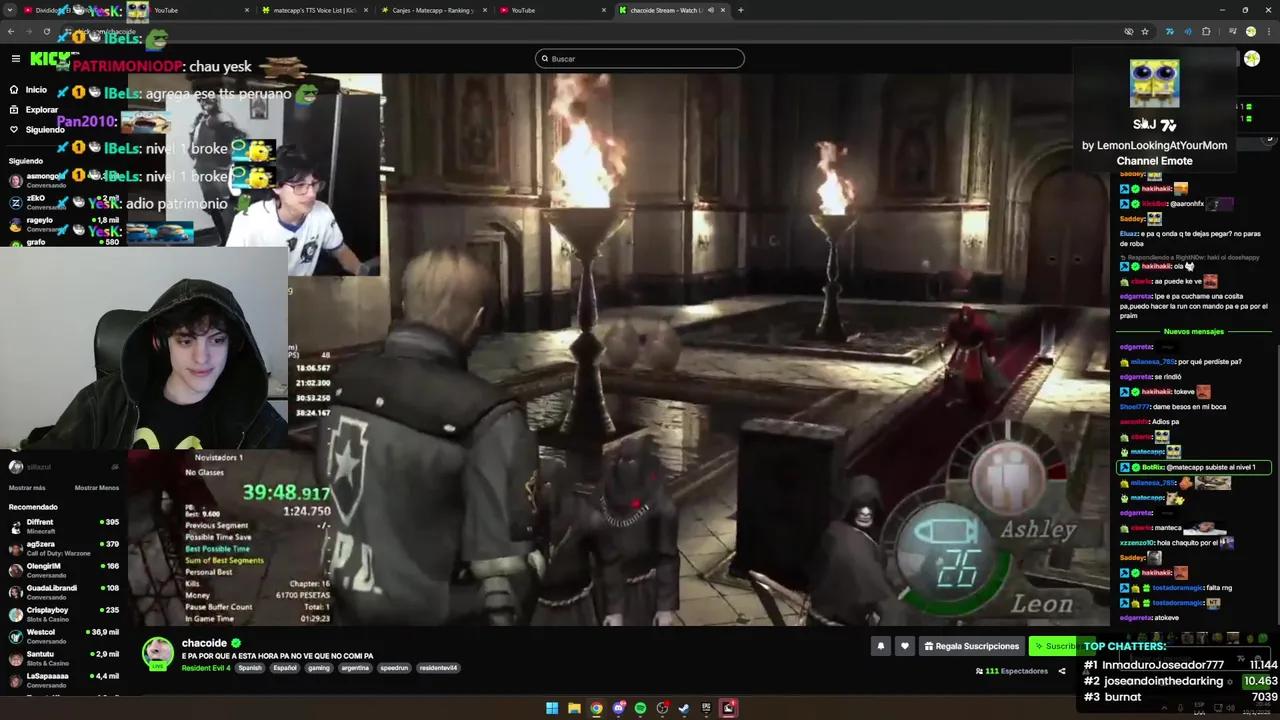Screen dimensions: 1280x720
Task: Go back in browser
Action: point(11,31)
